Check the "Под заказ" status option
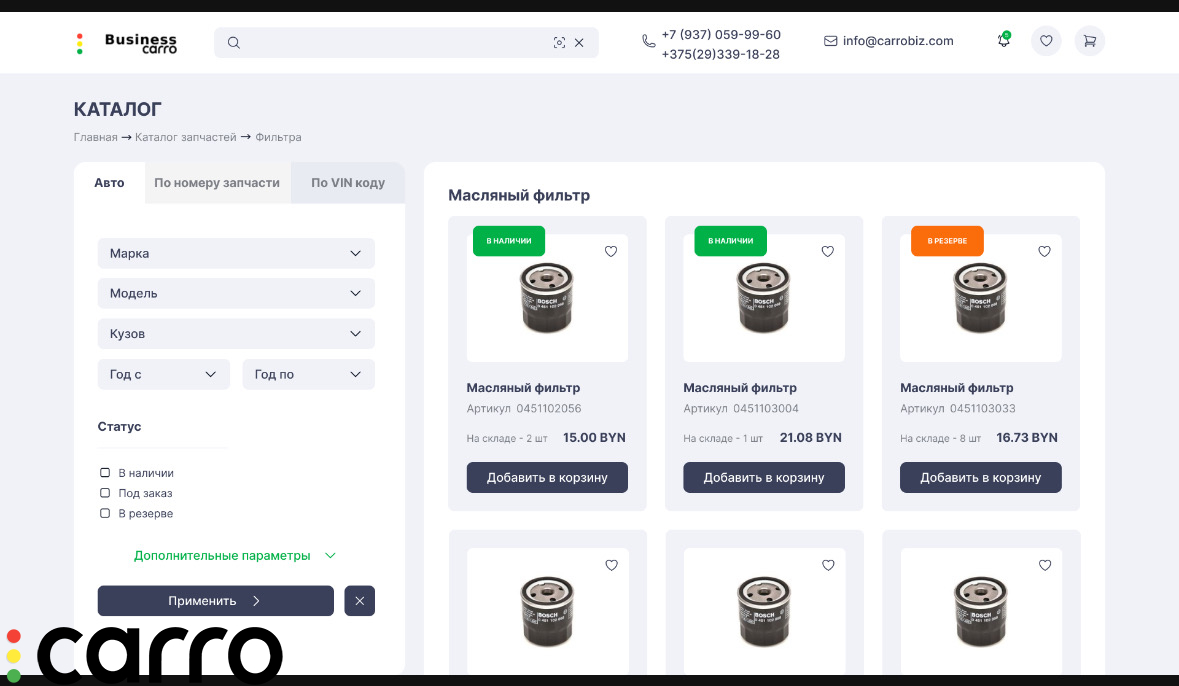The width and height of the screenshot is (1179, 686). pyautogui.click(x=105, y=493)
